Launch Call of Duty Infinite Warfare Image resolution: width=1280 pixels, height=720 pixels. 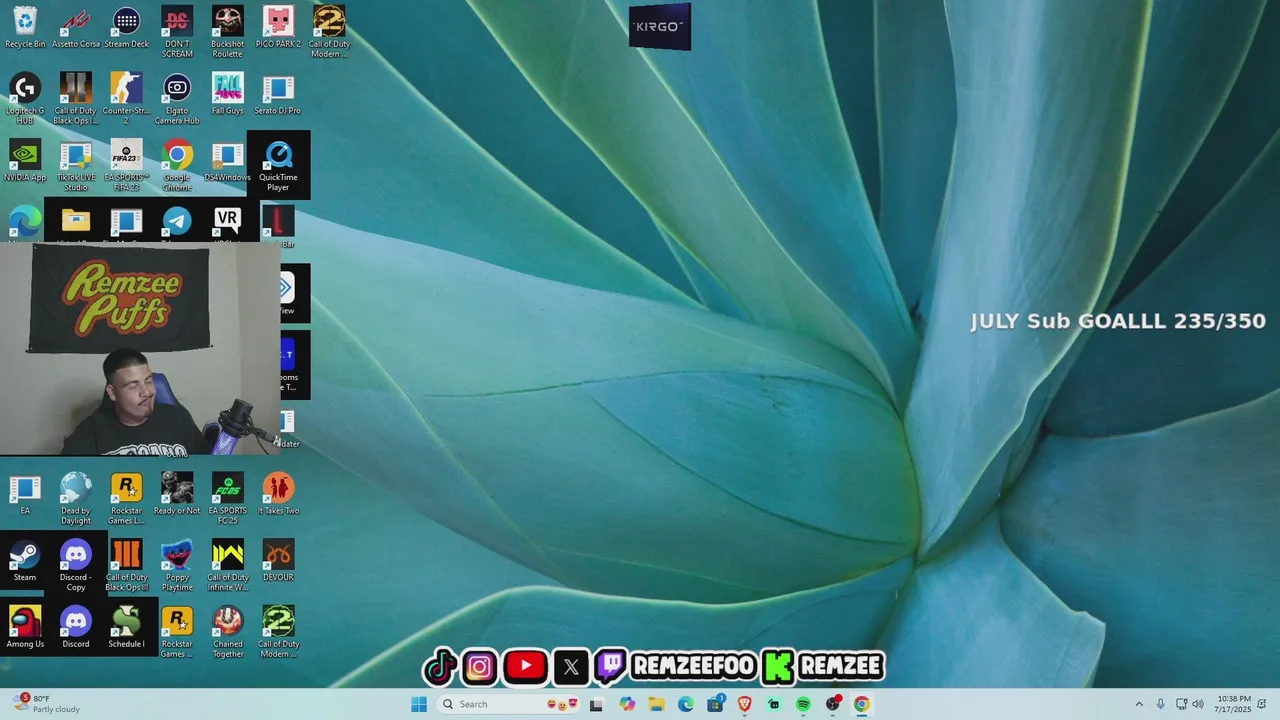point(227,565)
